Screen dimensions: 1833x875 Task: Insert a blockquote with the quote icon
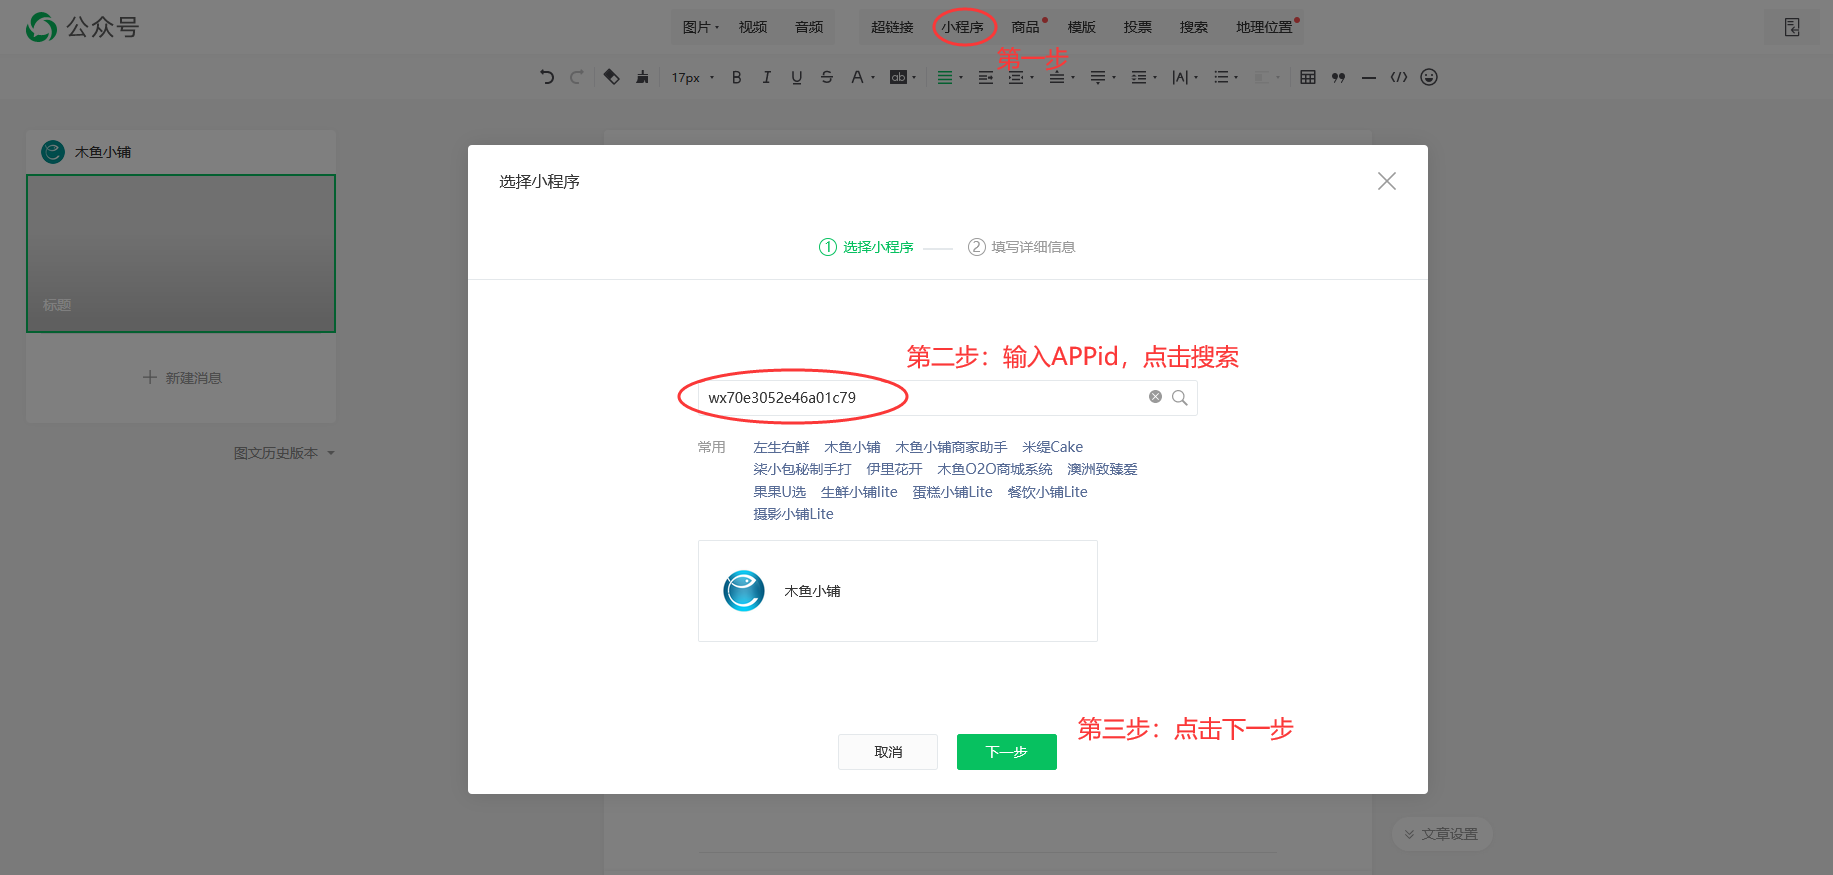(x=1338, y=77)
